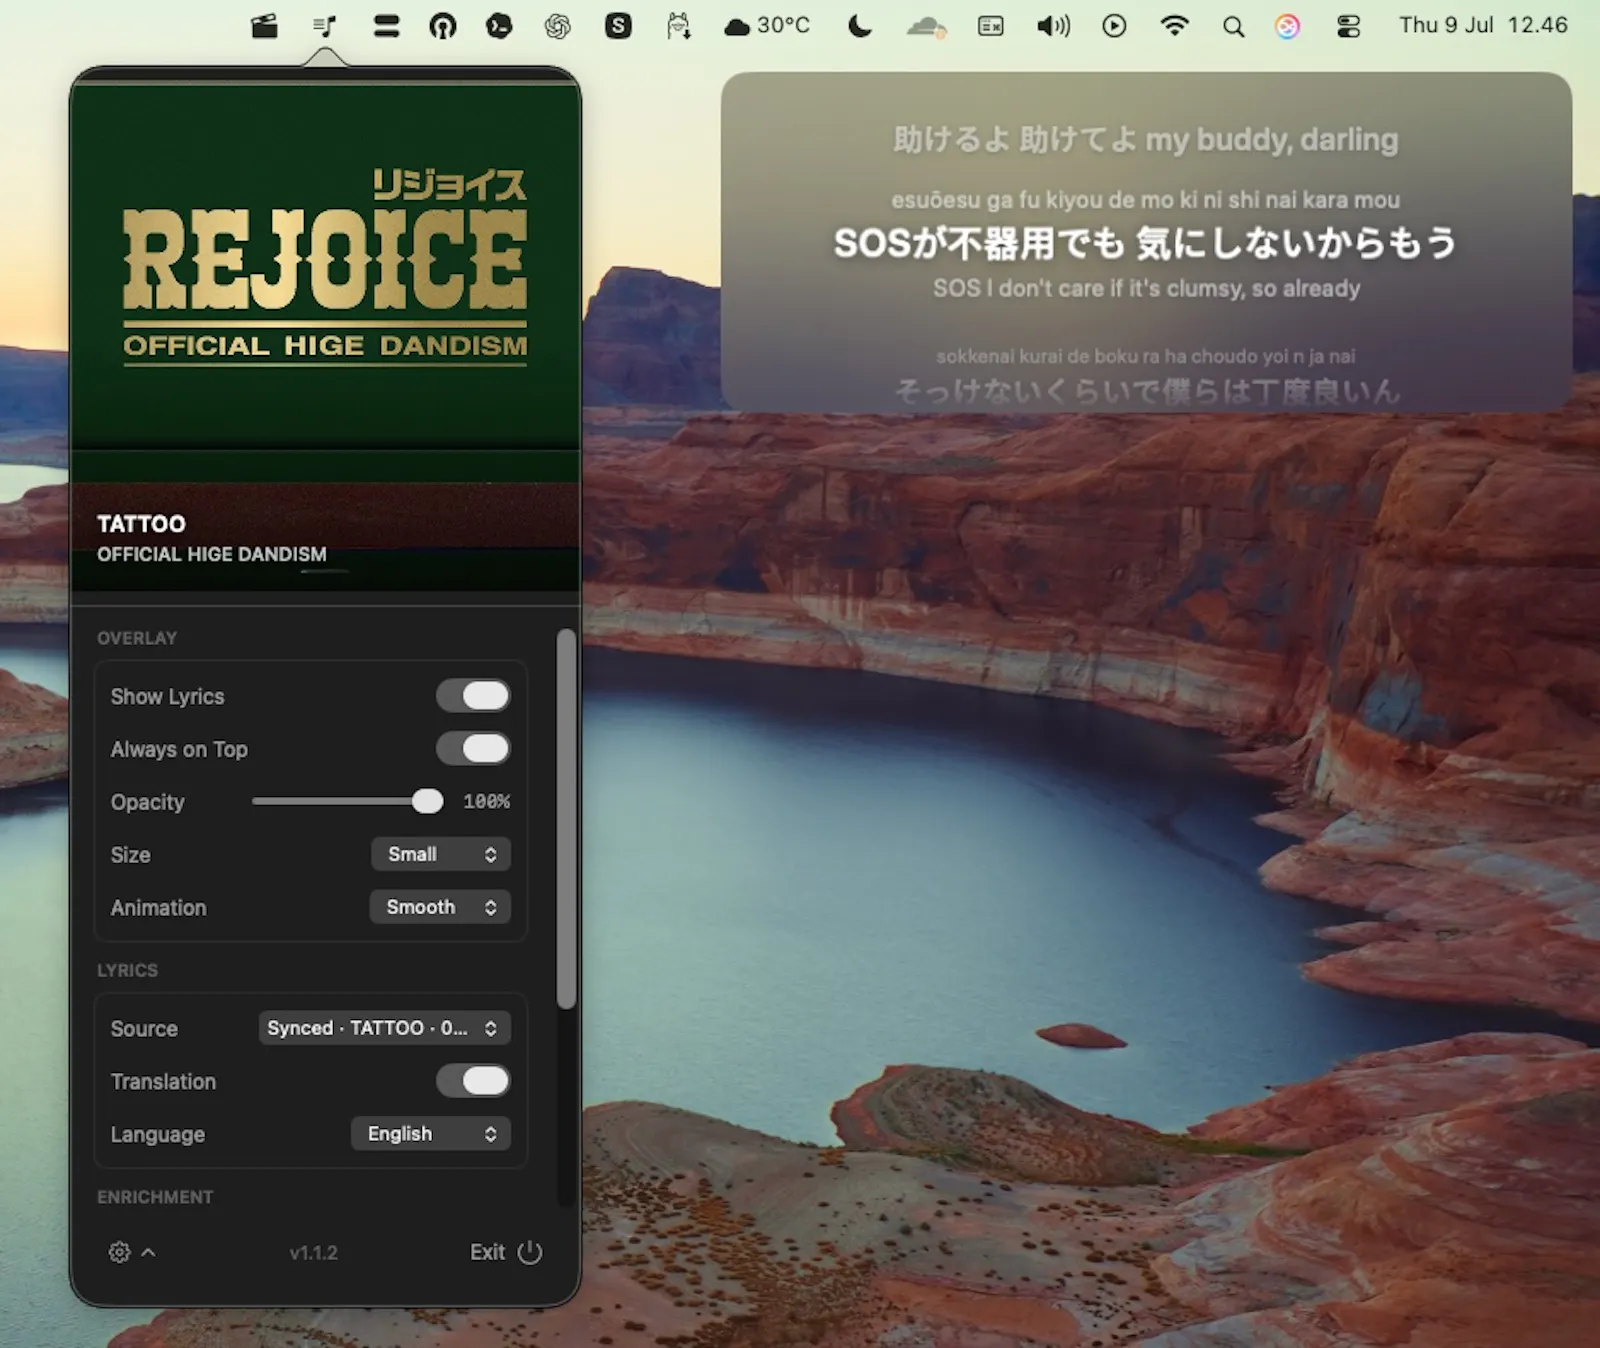Open the date and time menu

(x=1483, y=25)
